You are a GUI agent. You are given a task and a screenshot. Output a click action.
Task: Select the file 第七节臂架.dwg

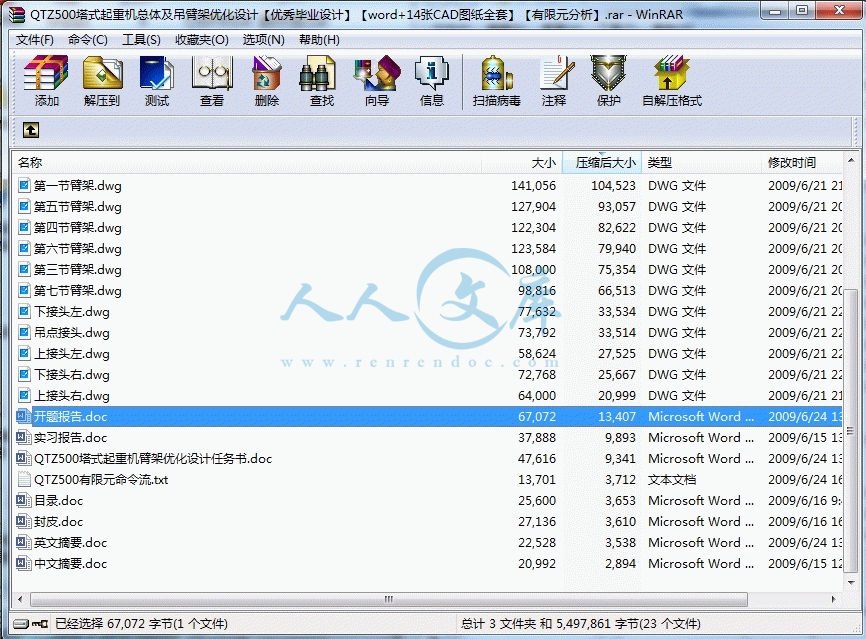pos(77,291)
